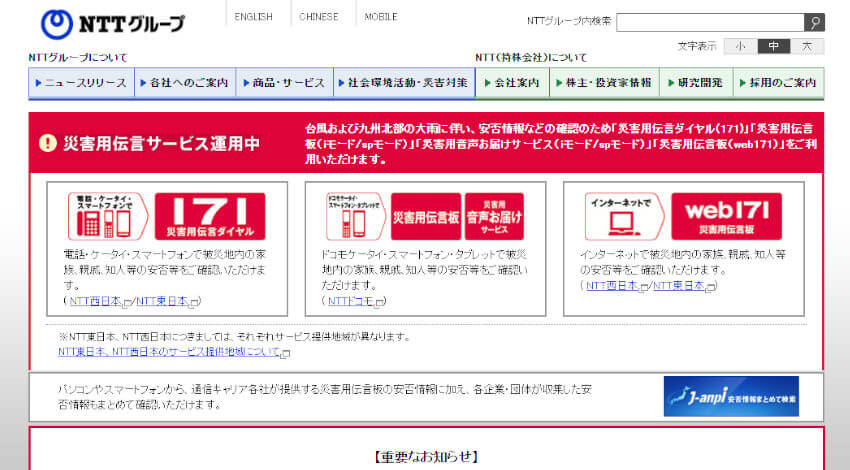Click the NTT Group search input field
Viewport: 850px width, 470px height.
click(x=710, y=22)
